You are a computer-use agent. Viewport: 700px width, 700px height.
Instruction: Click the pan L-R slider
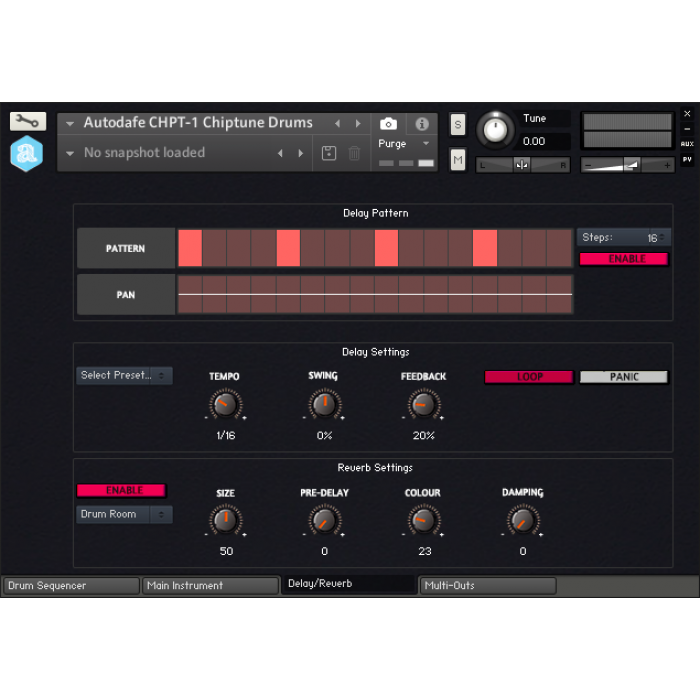(522, 166)
